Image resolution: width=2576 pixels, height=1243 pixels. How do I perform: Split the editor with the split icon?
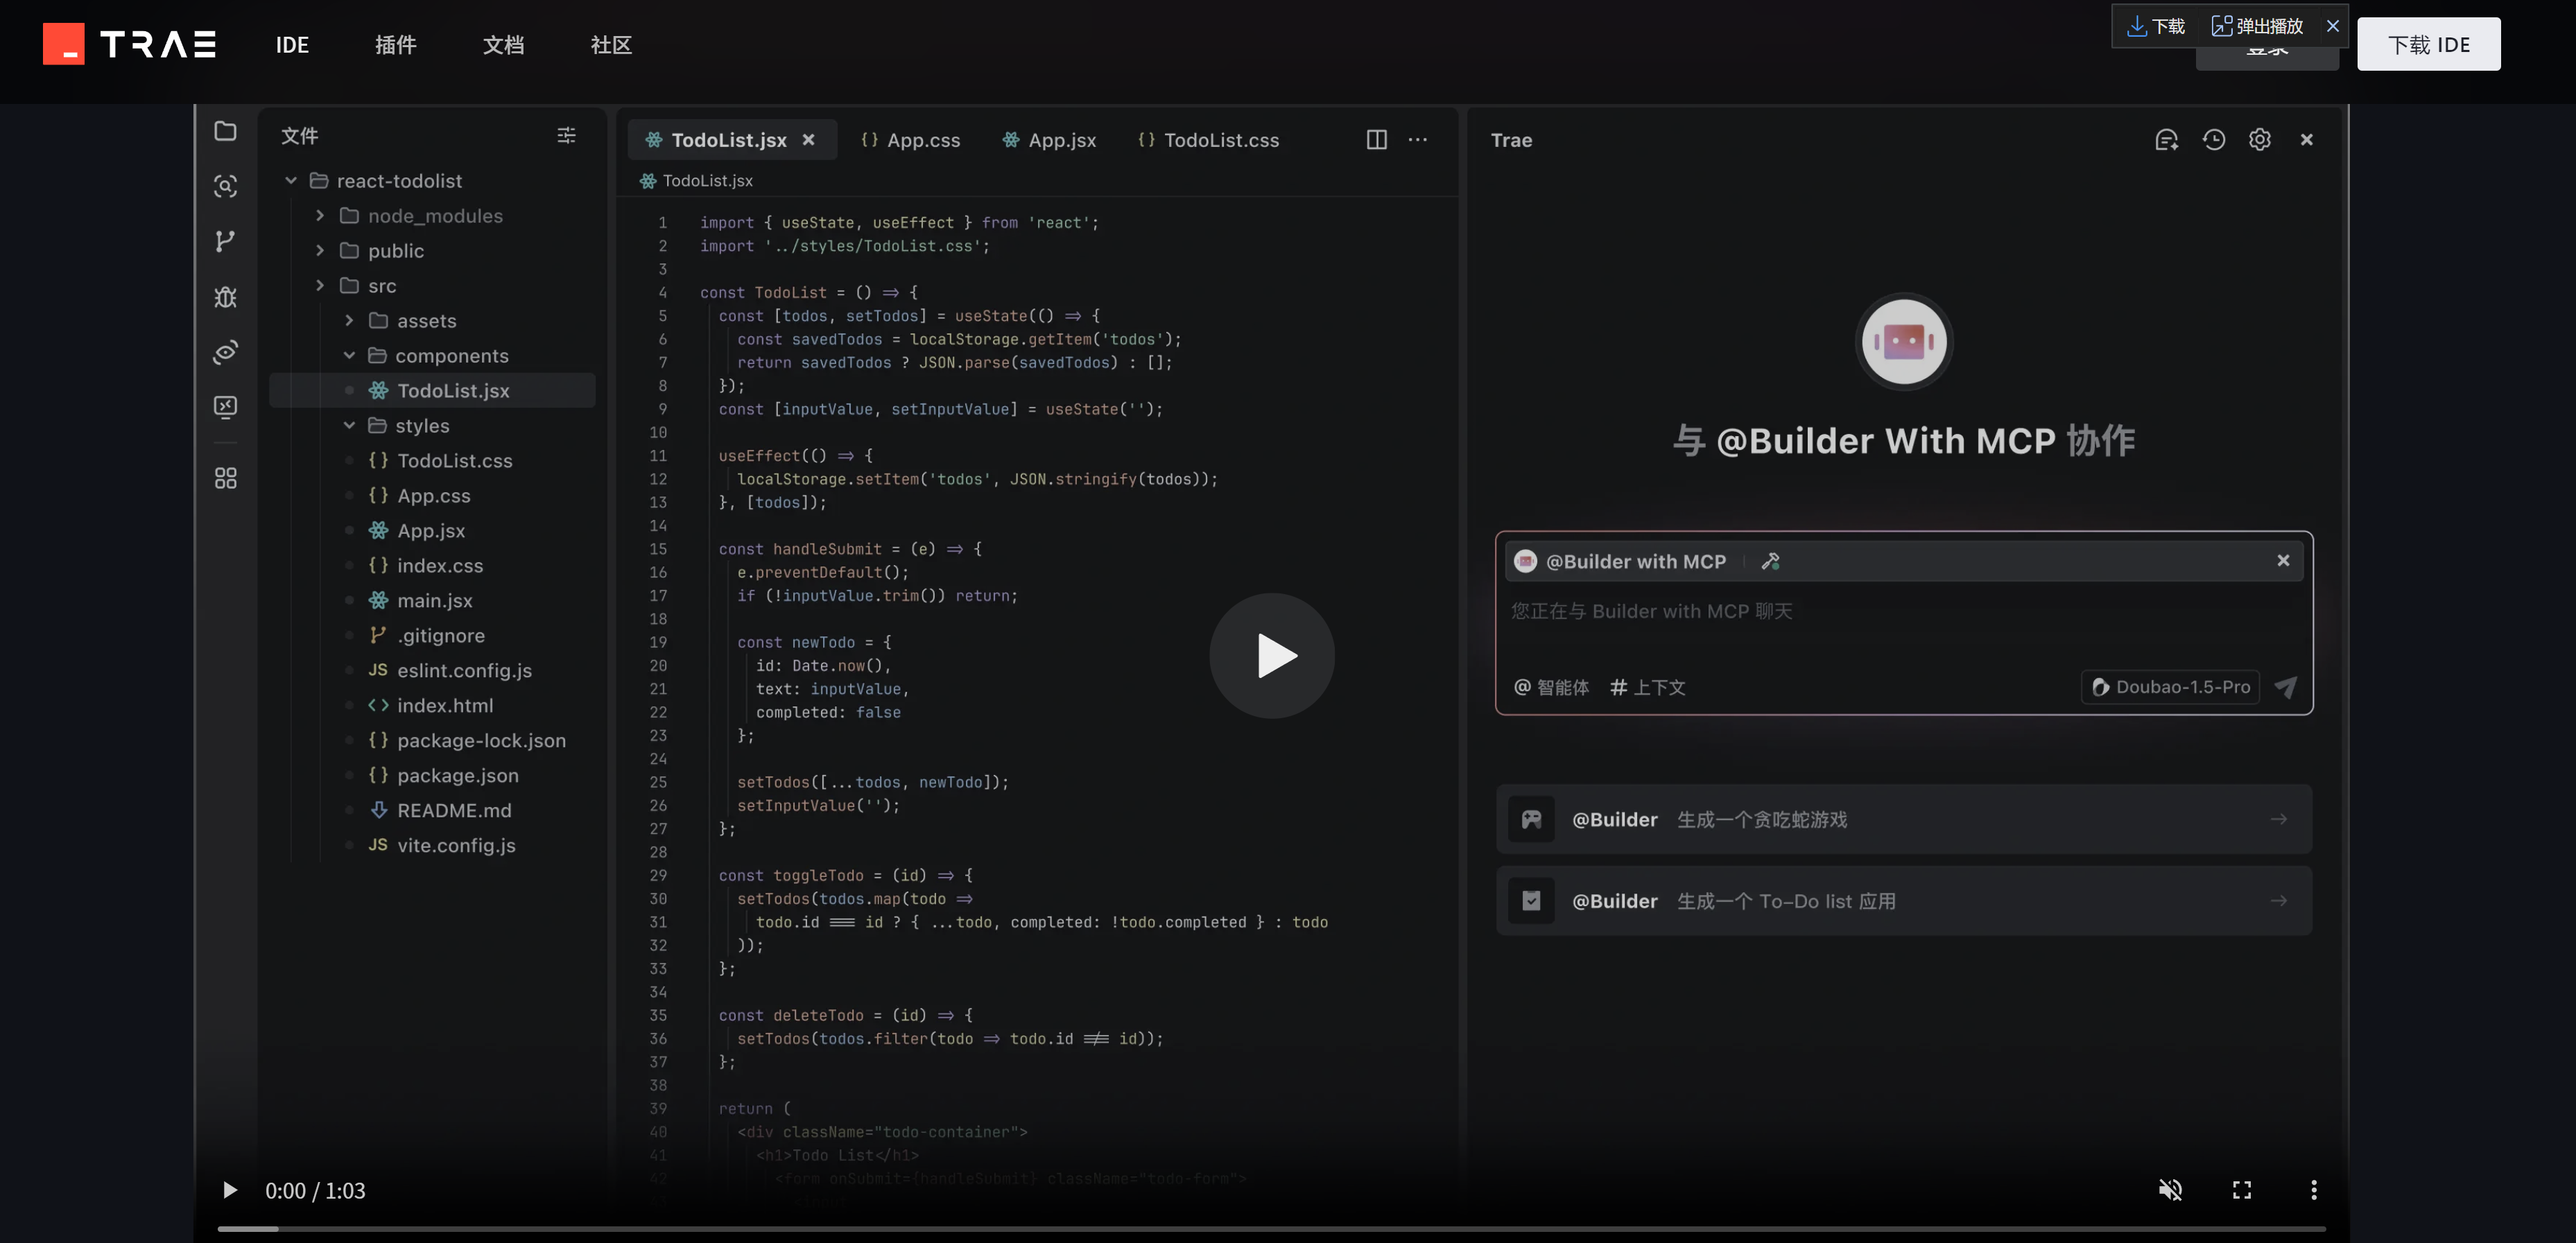pyautogui.click(x=1377, y=140)
